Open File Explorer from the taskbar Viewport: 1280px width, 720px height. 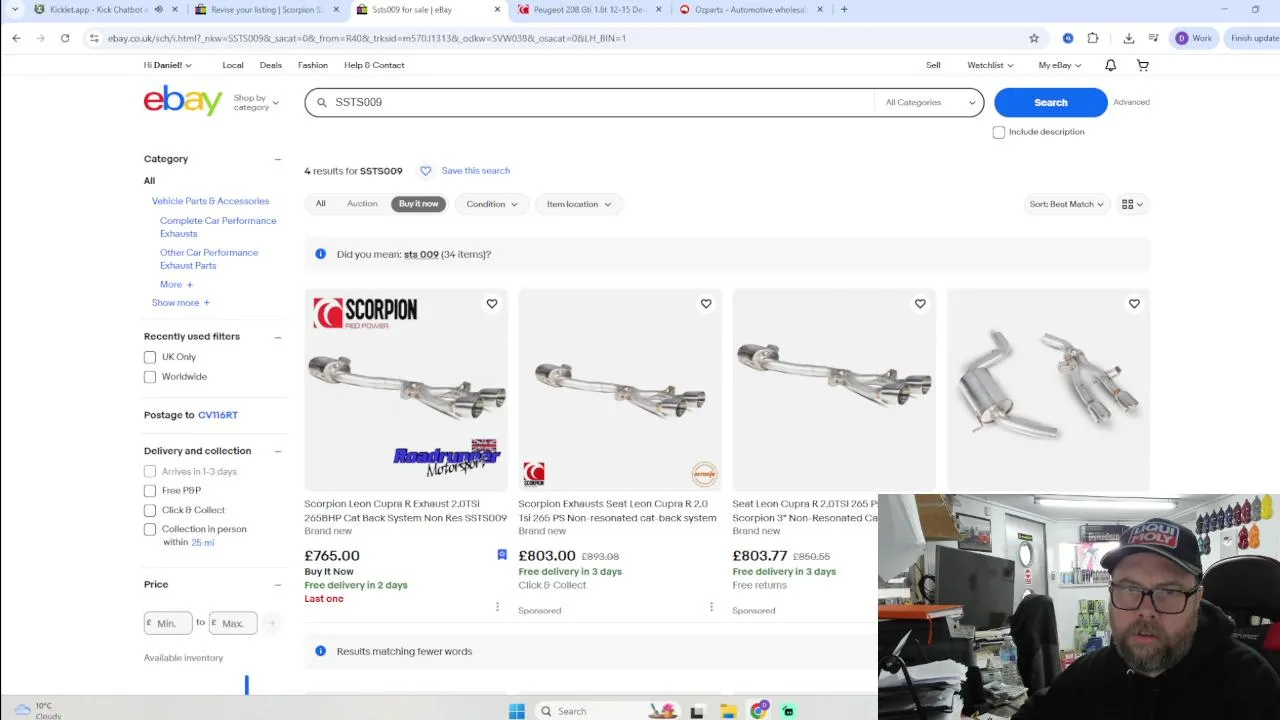pos(728,711)
